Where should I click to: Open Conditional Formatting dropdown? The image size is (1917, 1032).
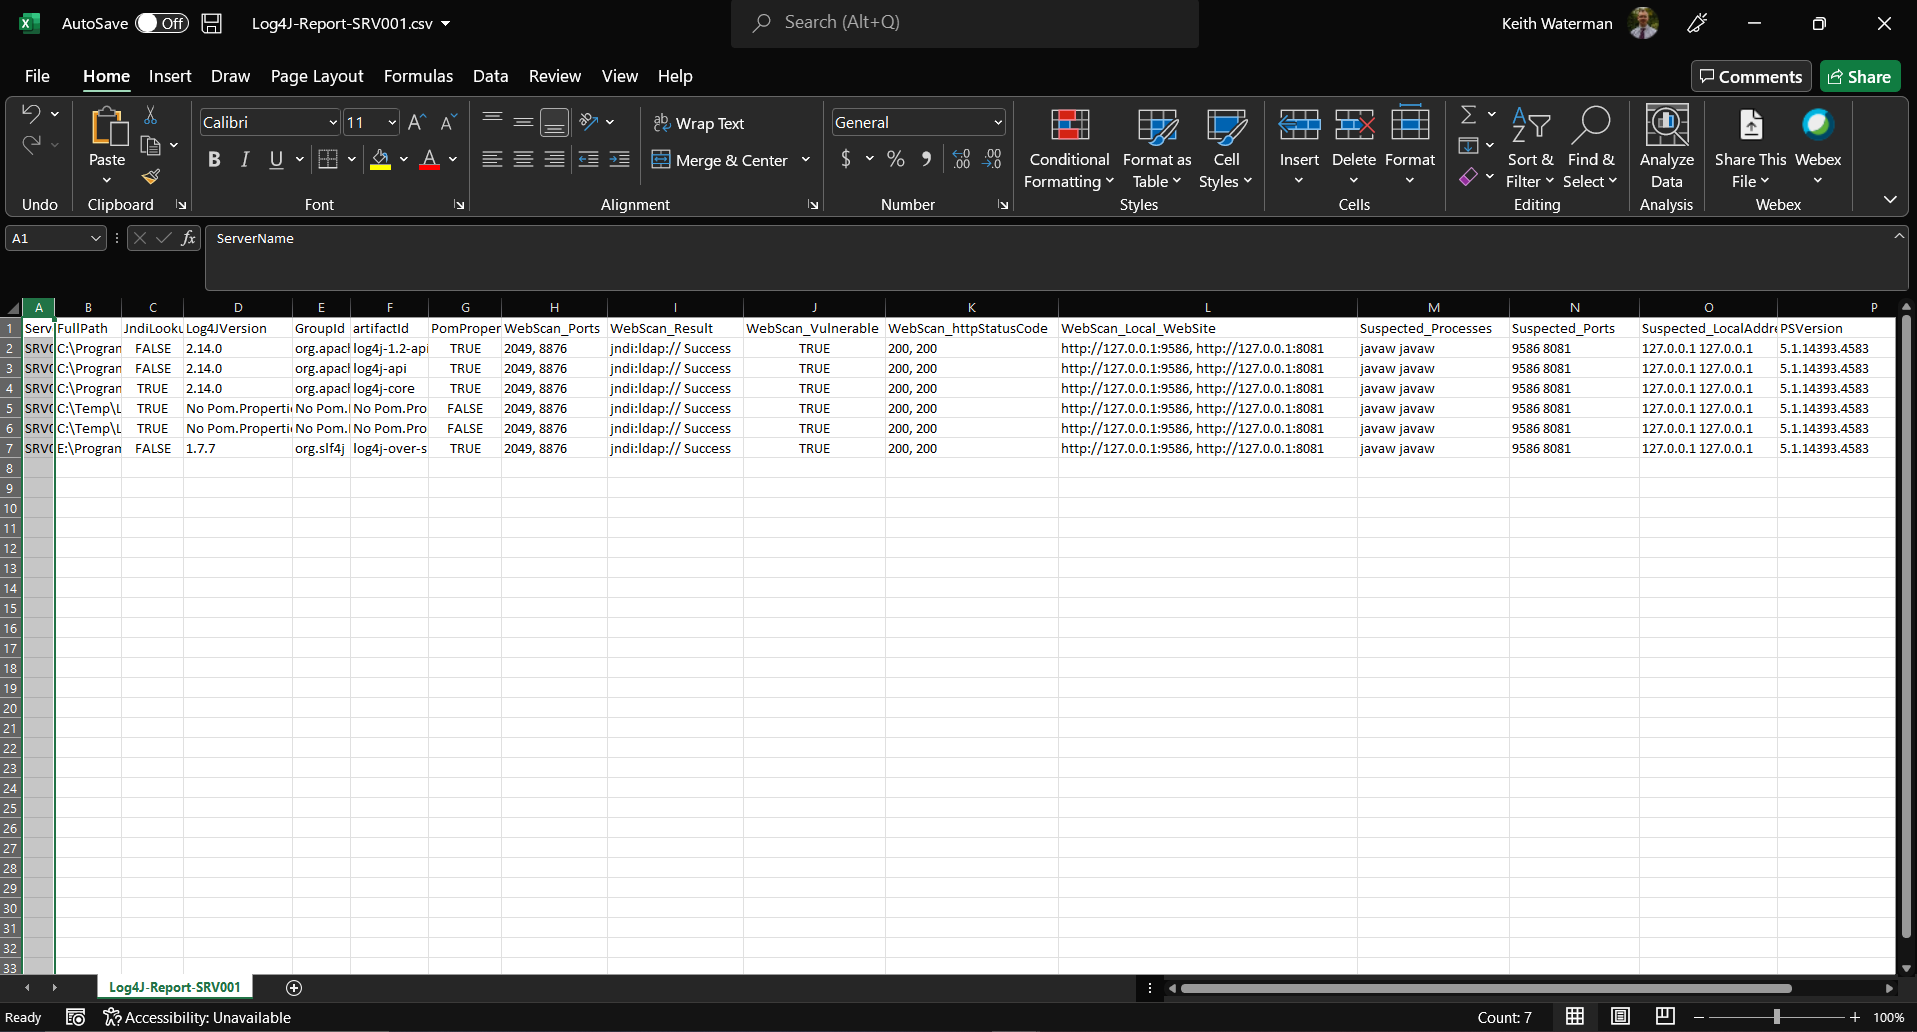pos(1069,149)
